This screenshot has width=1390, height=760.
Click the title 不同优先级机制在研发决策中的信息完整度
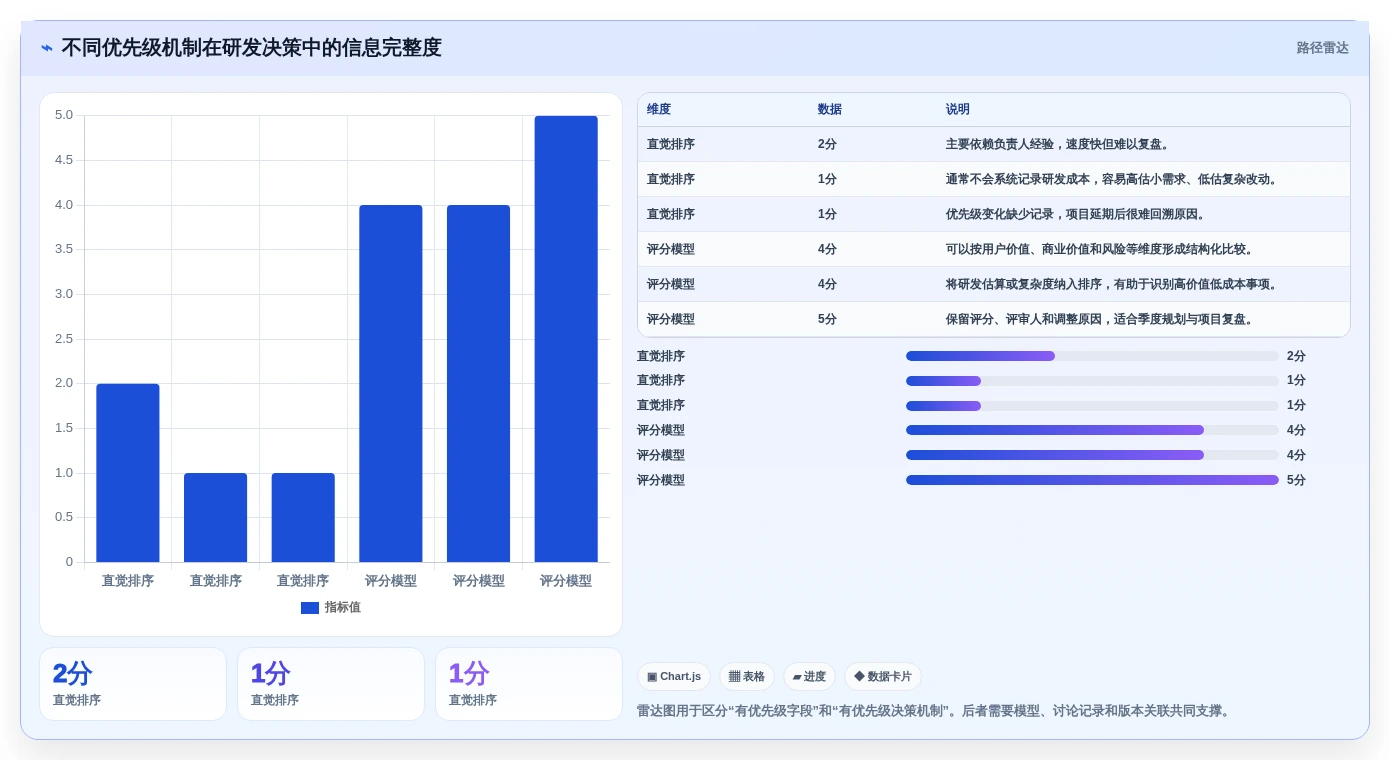click(x=251, y=48)
